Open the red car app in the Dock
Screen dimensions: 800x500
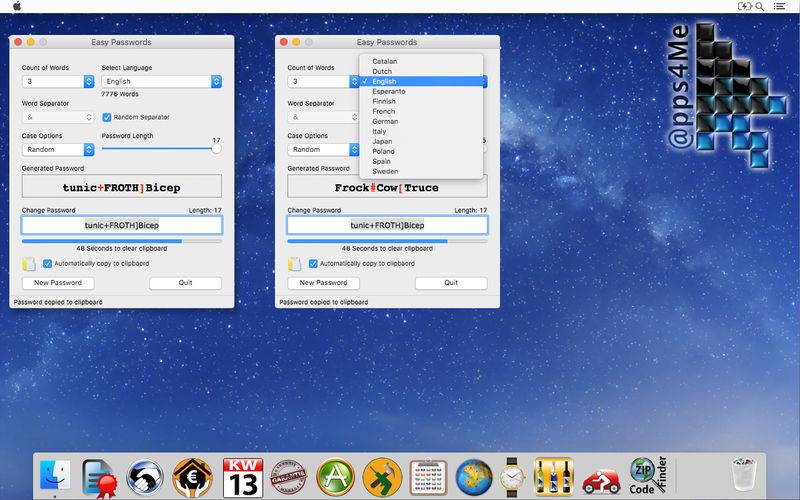pyautogui.click(x=601, y=481)
